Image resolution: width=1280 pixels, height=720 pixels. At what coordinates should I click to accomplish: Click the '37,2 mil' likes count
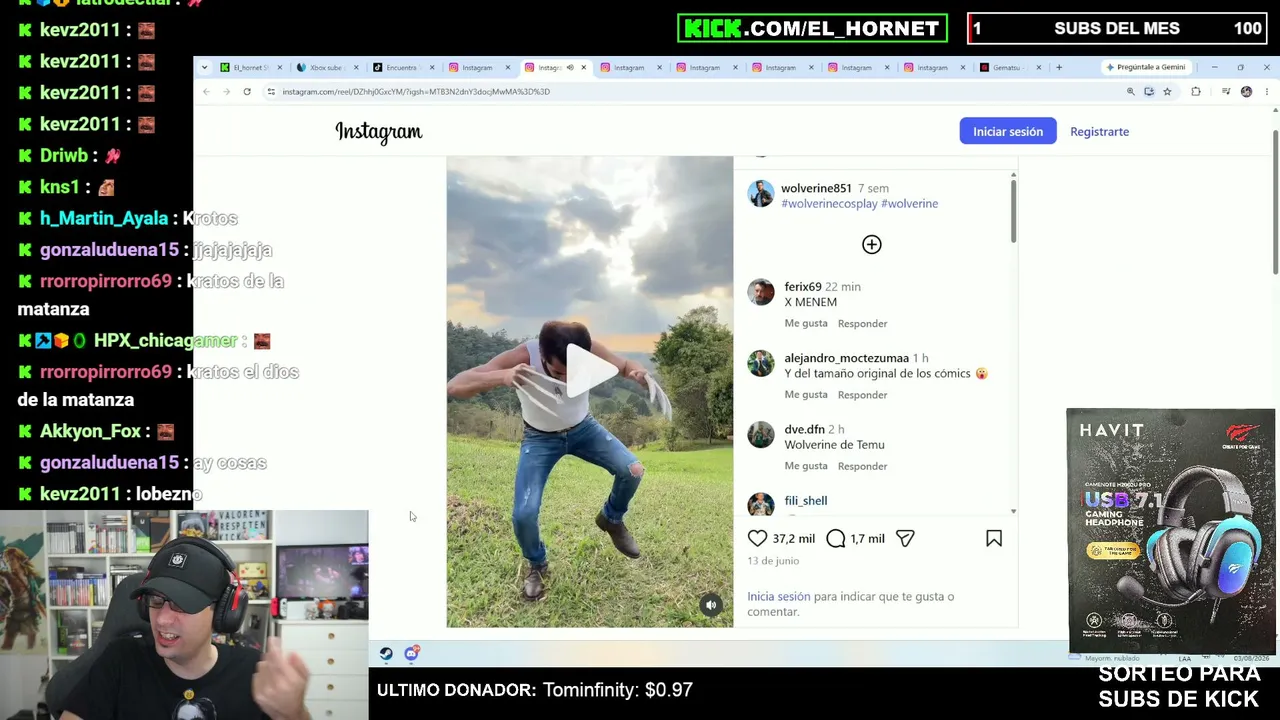coord(794,539)
